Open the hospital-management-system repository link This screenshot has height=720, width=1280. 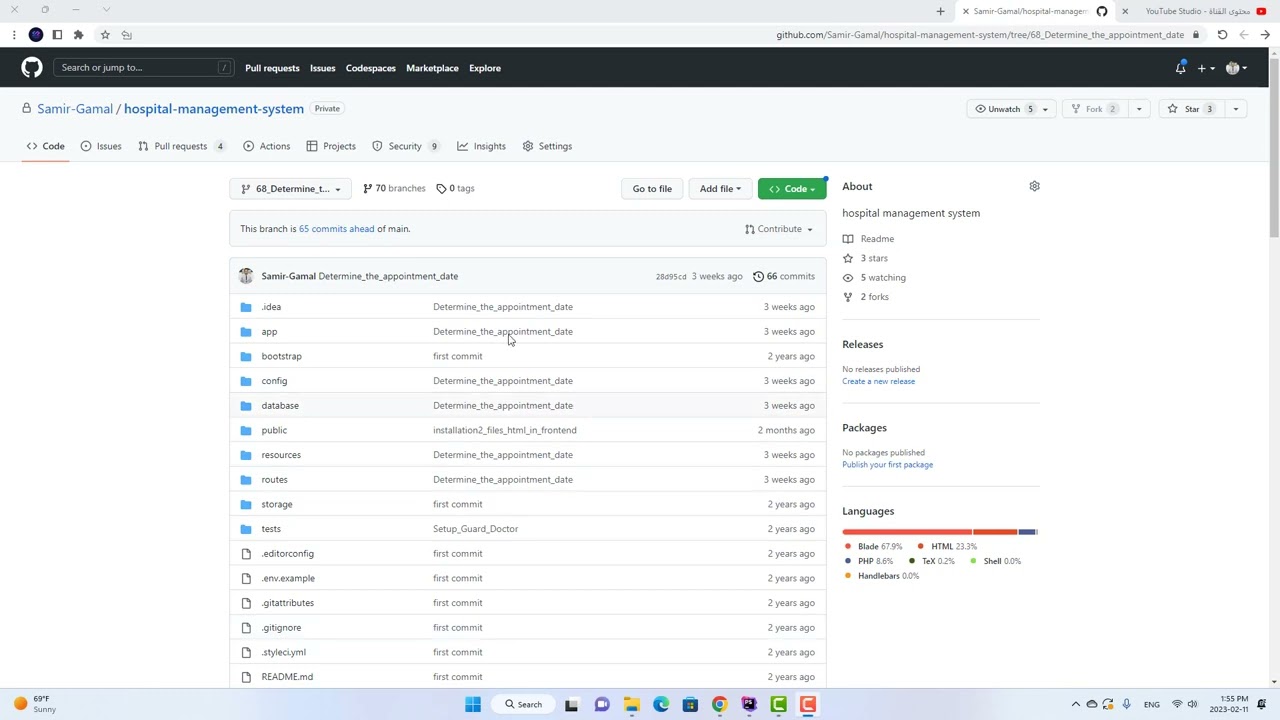(x=214, y=109)
